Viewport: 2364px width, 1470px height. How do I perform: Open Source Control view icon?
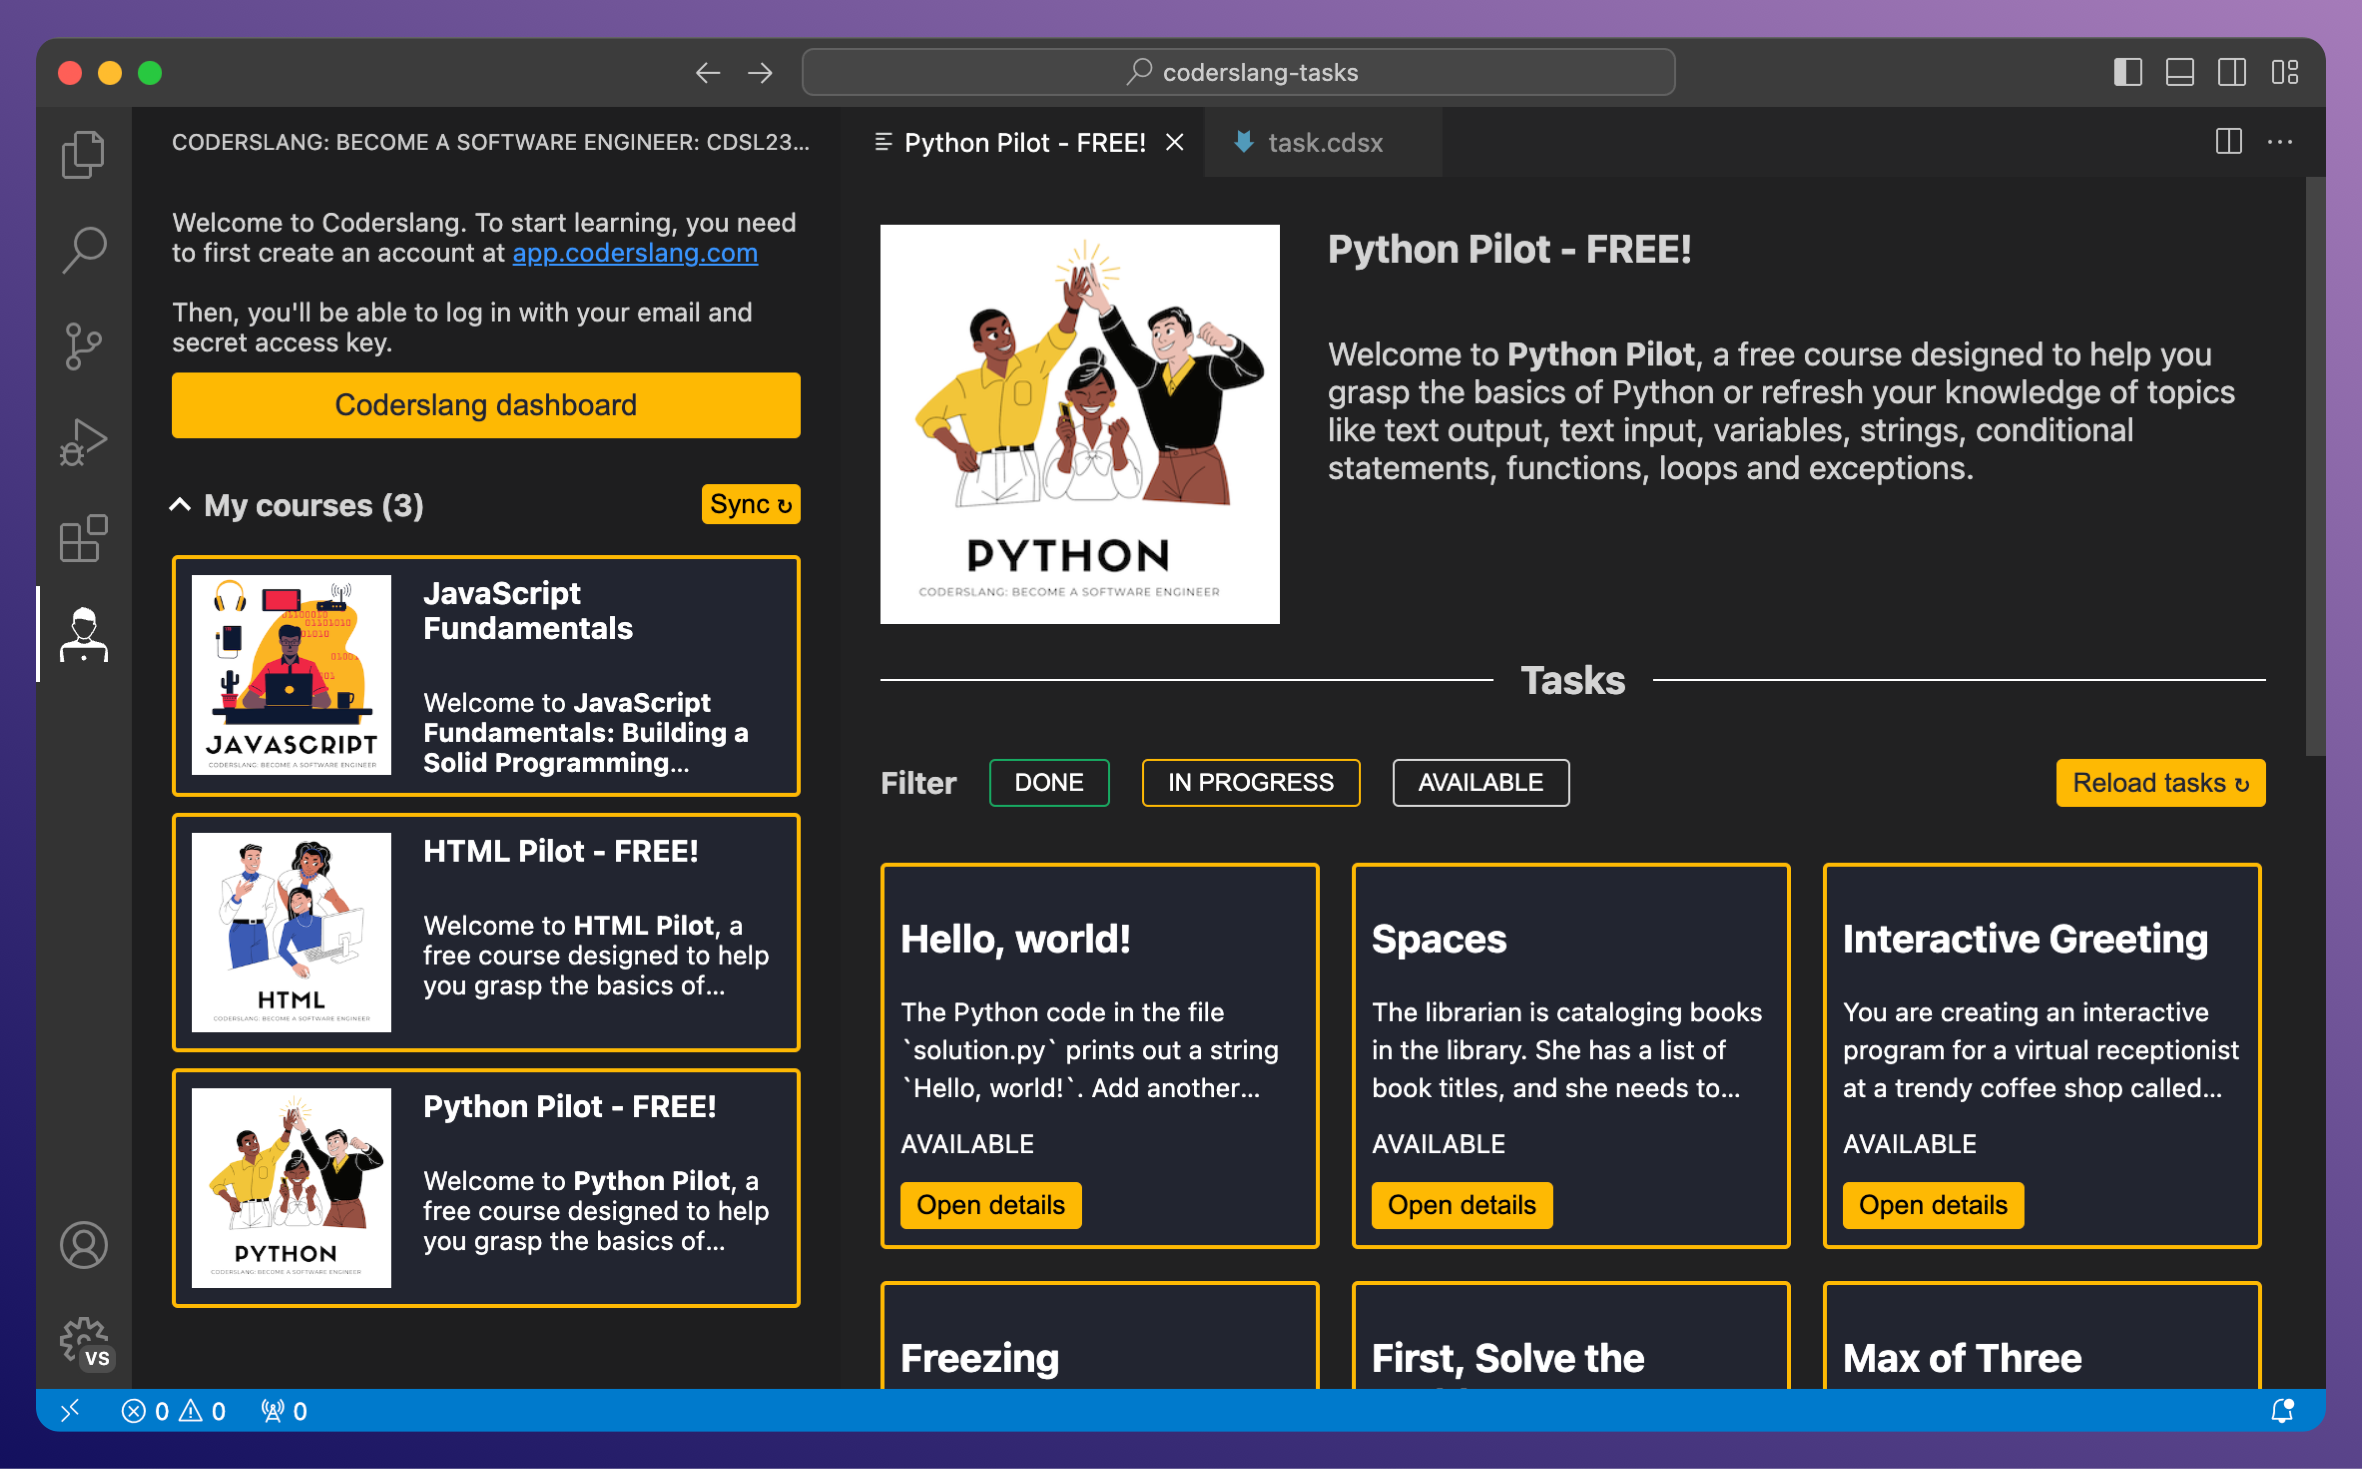pos(83,346)
